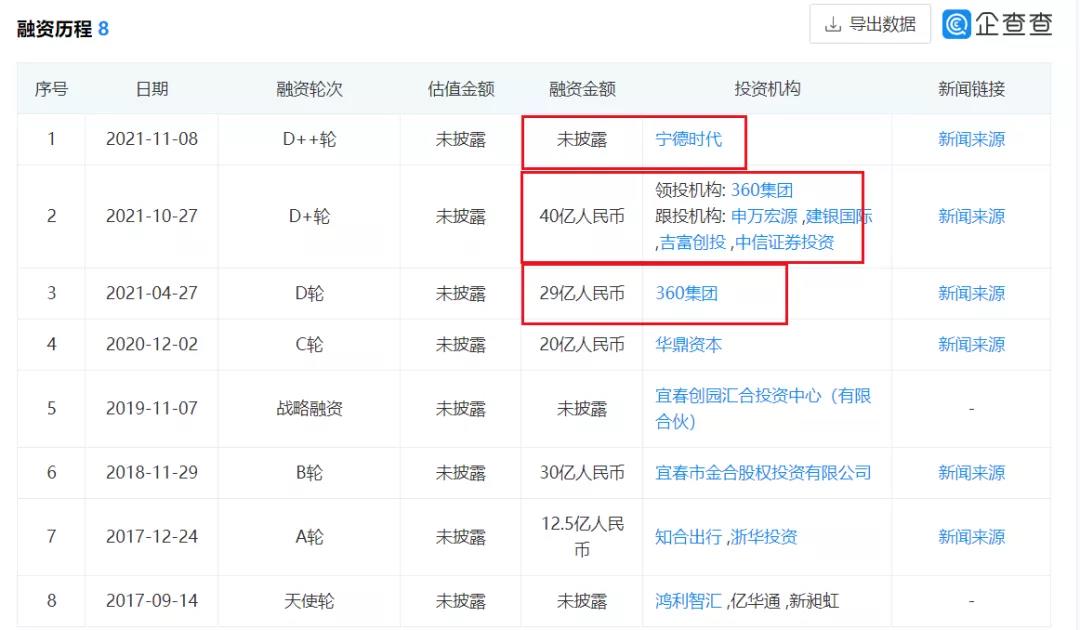
Task: Click the 融资金额 column header
Action: [582, 89]
